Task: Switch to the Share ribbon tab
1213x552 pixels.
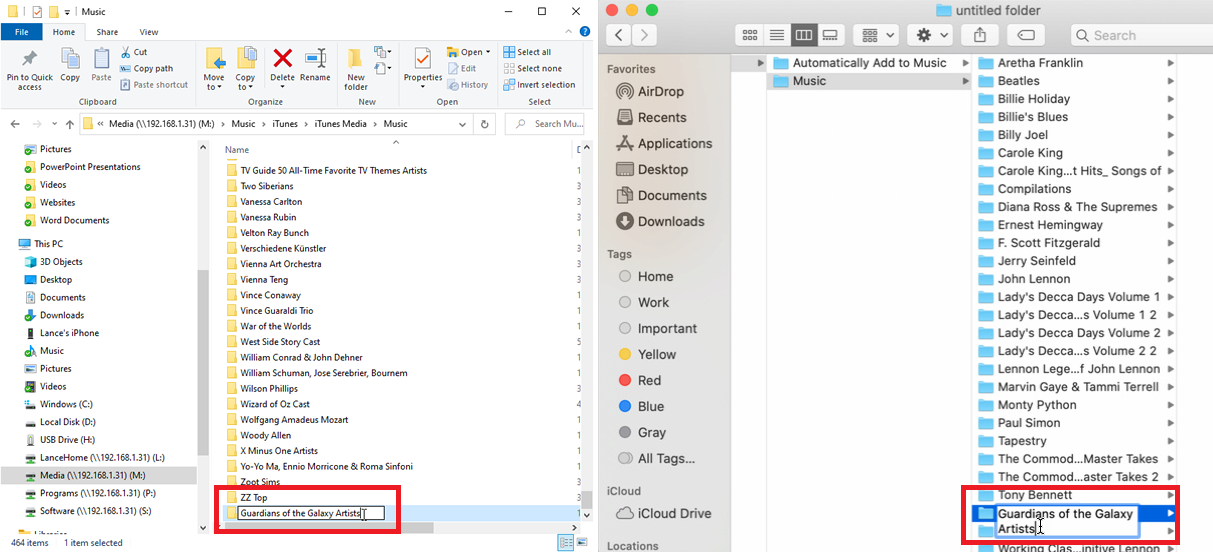Action: pos(107,32)
